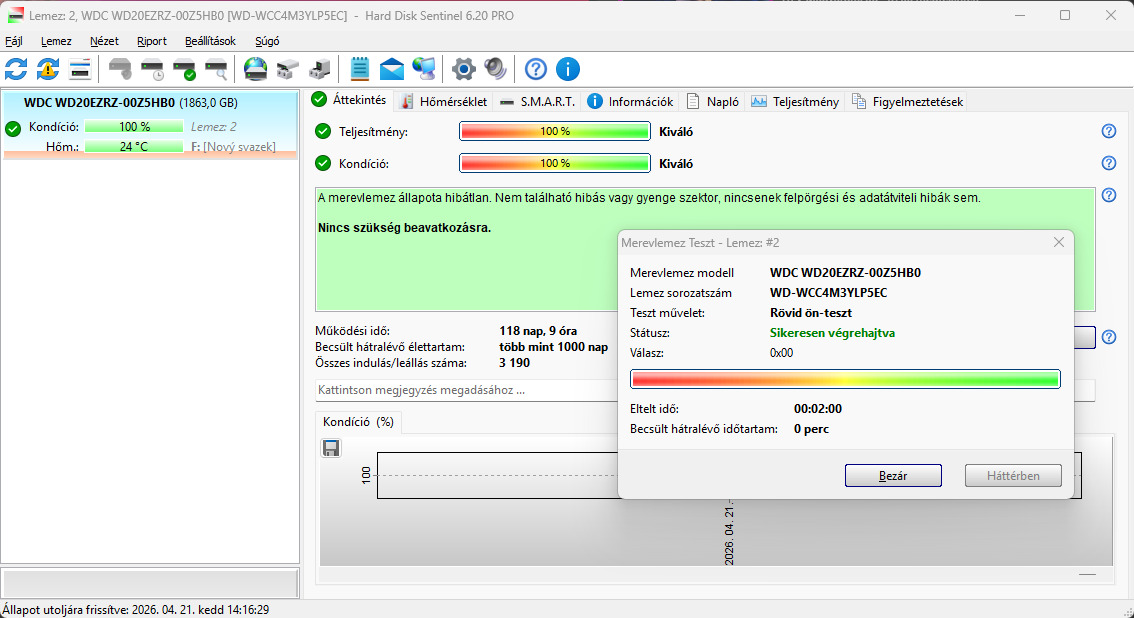Click the globe over disk icon
Viewport: 1134px width, 618px height.
[x=255, y=69]
